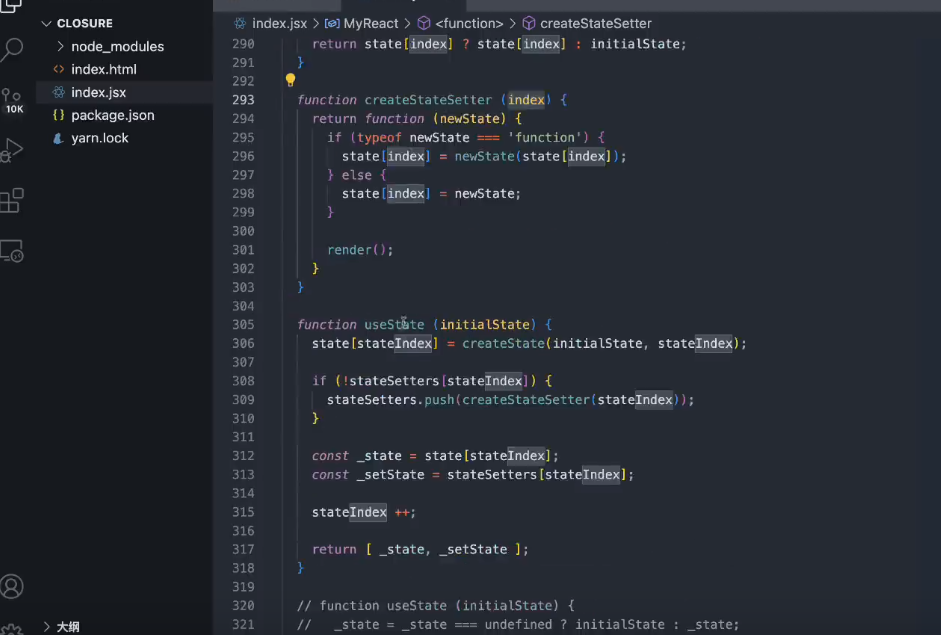Click the React icon beside index.jsx in explorer
The image size is (941, 635).
click(x=59, y=92)
